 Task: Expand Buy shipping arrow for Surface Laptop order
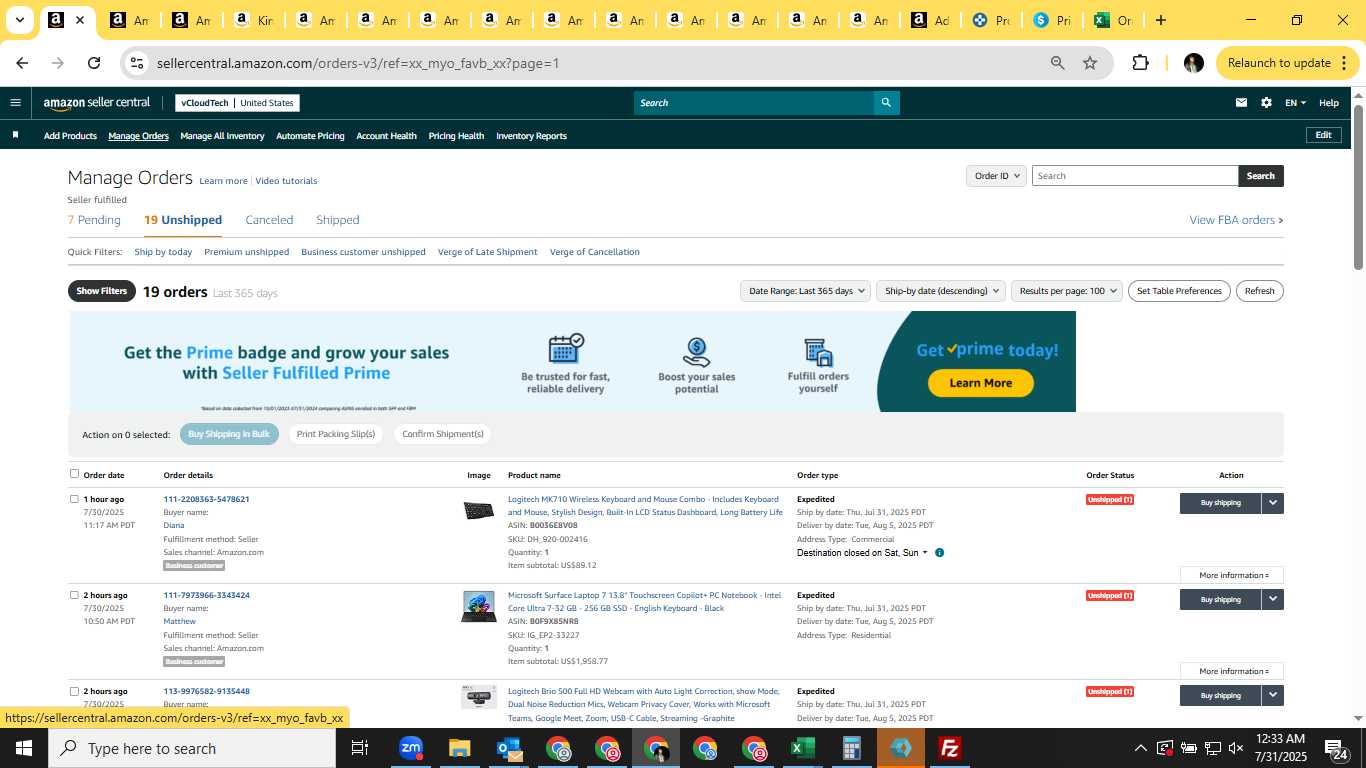pyautogui.click(x=1272, y=599)
